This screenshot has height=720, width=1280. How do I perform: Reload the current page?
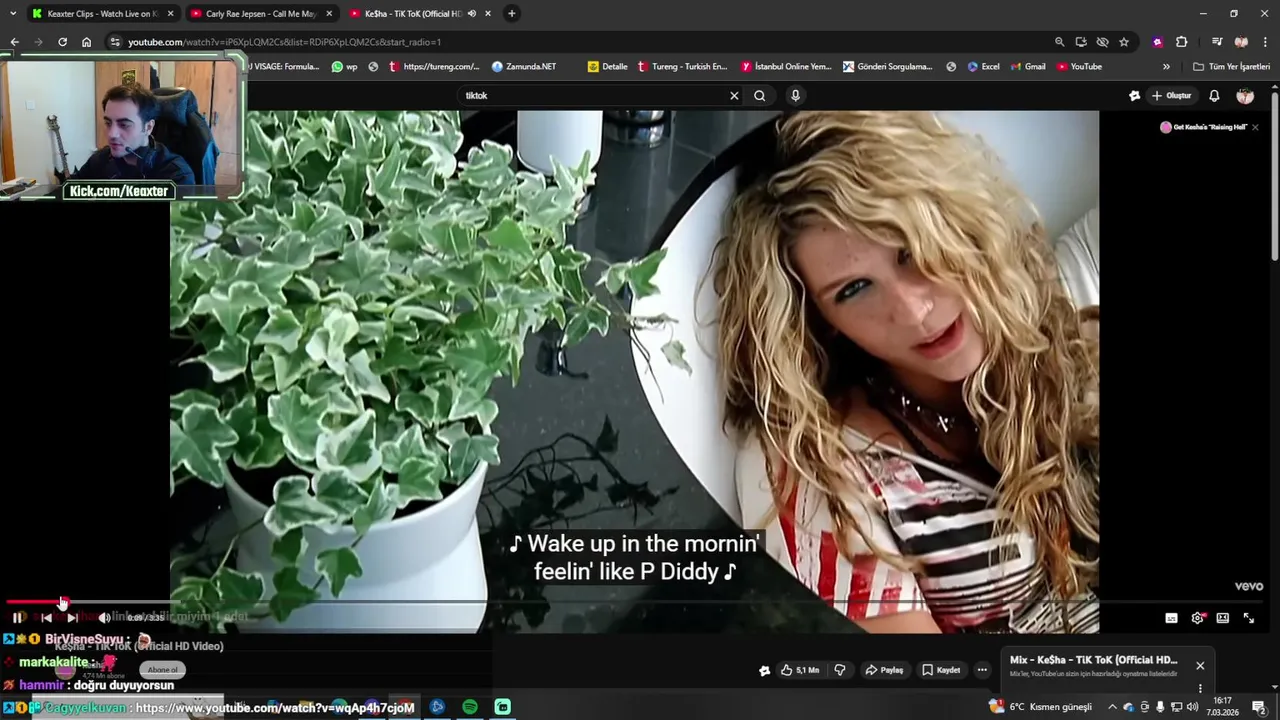(x=62, y=42)
